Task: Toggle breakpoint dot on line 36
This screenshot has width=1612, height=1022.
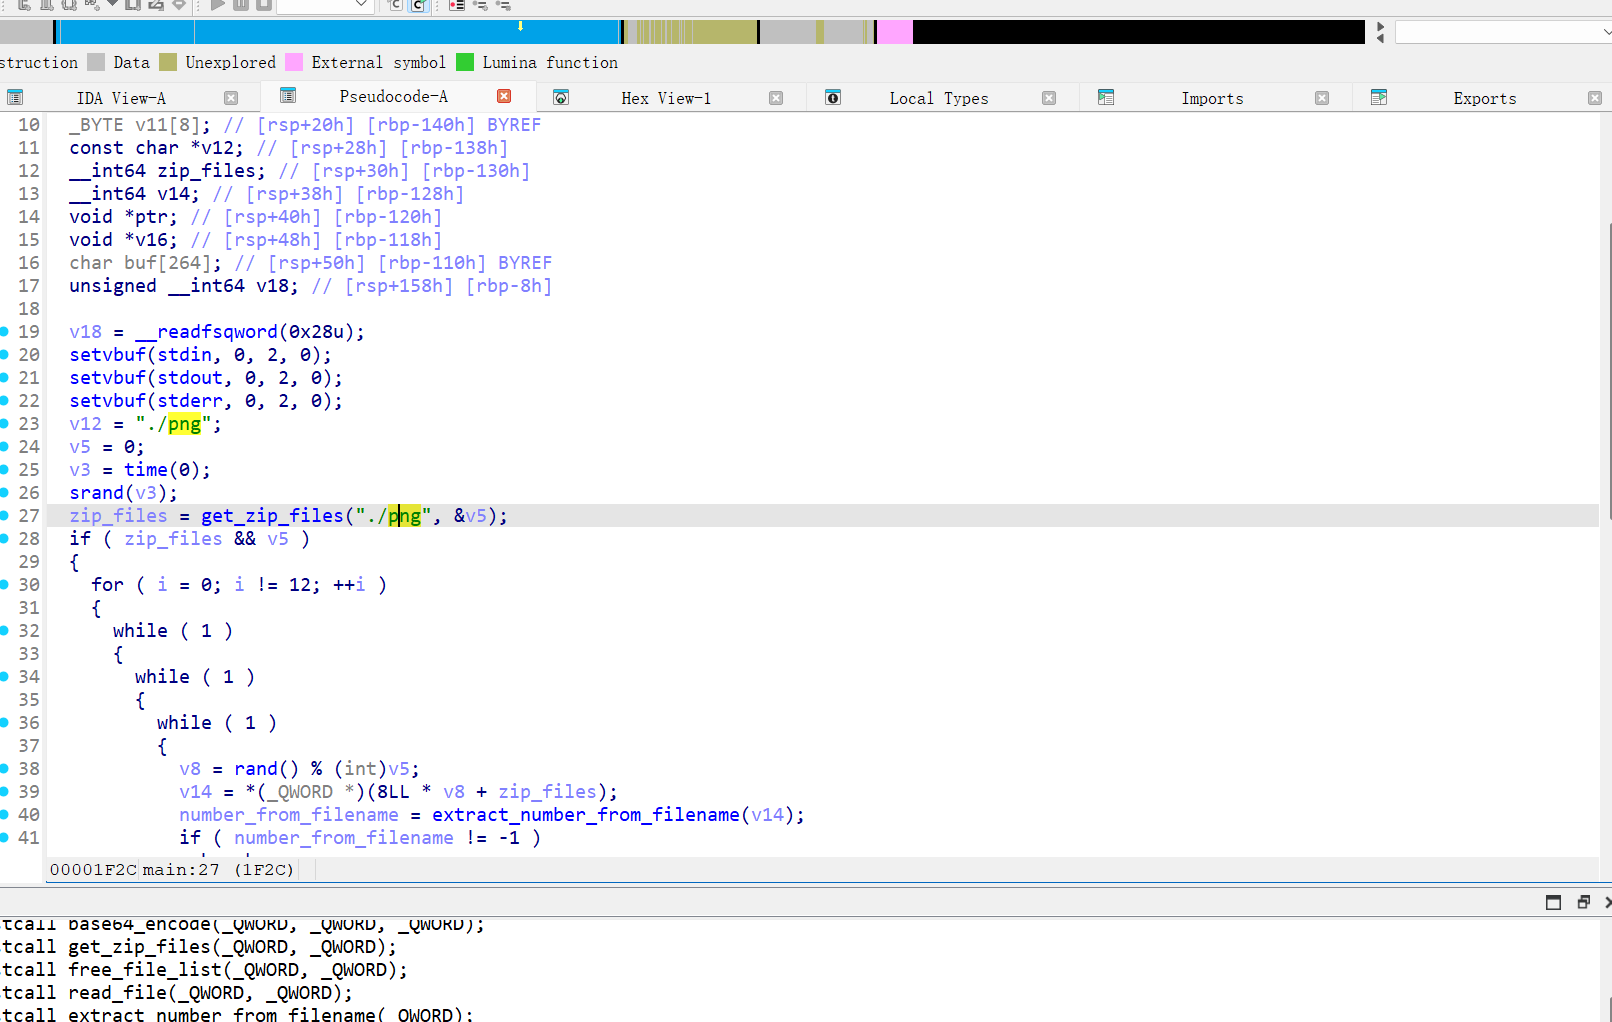Action: tap(5, 723)
